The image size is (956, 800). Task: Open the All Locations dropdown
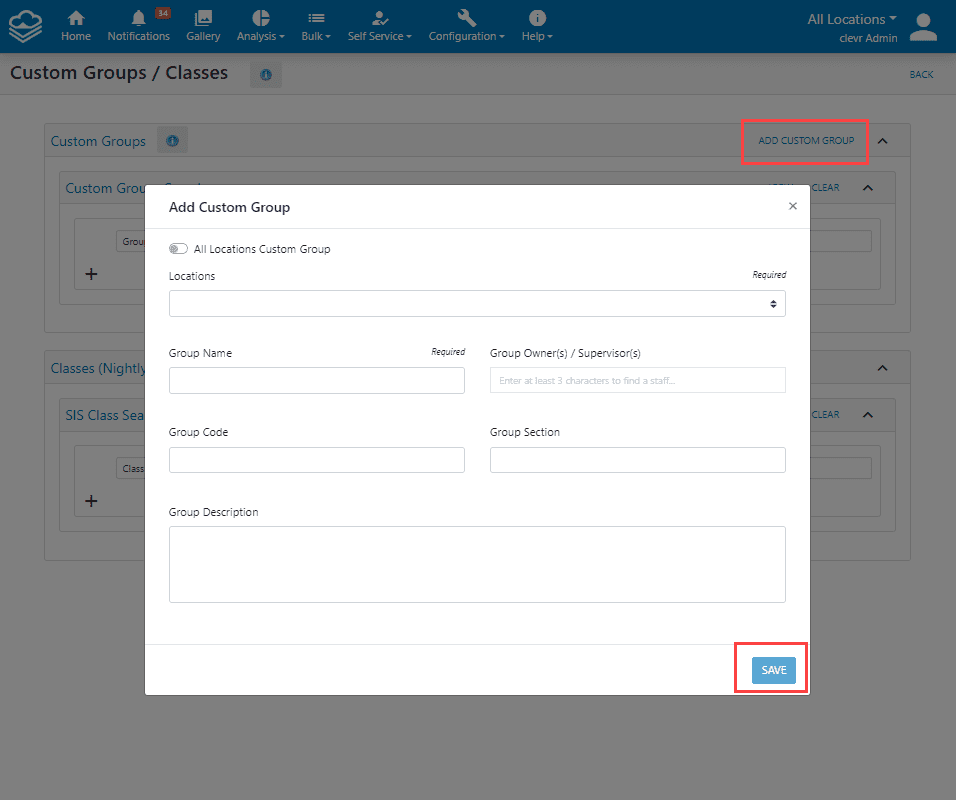tap(852, 20)
